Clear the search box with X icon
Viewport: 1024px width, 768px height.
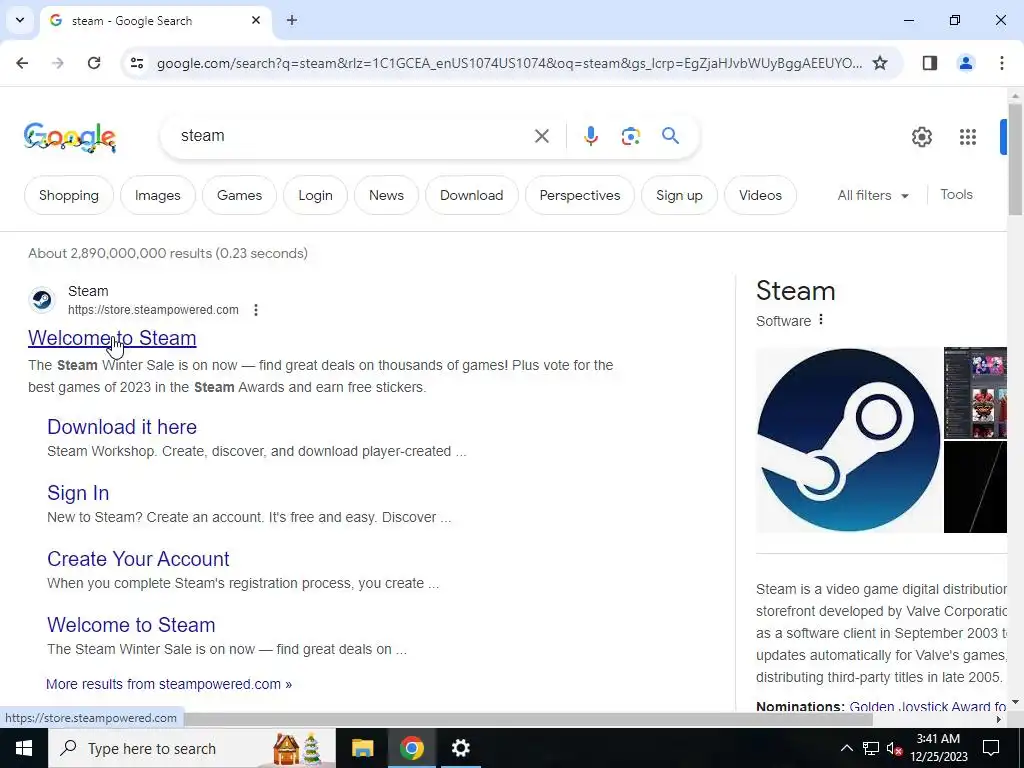click(x=541, y=136)
